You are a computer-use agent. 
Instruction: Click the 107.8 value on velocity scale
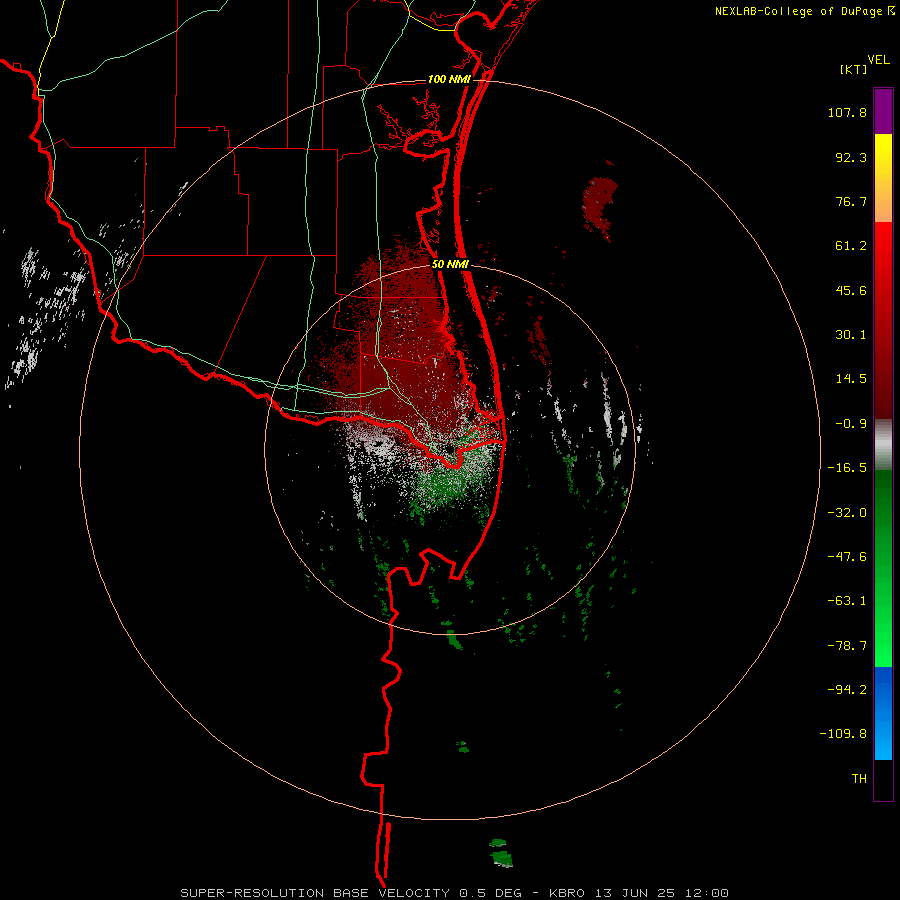tap(847, 112)
